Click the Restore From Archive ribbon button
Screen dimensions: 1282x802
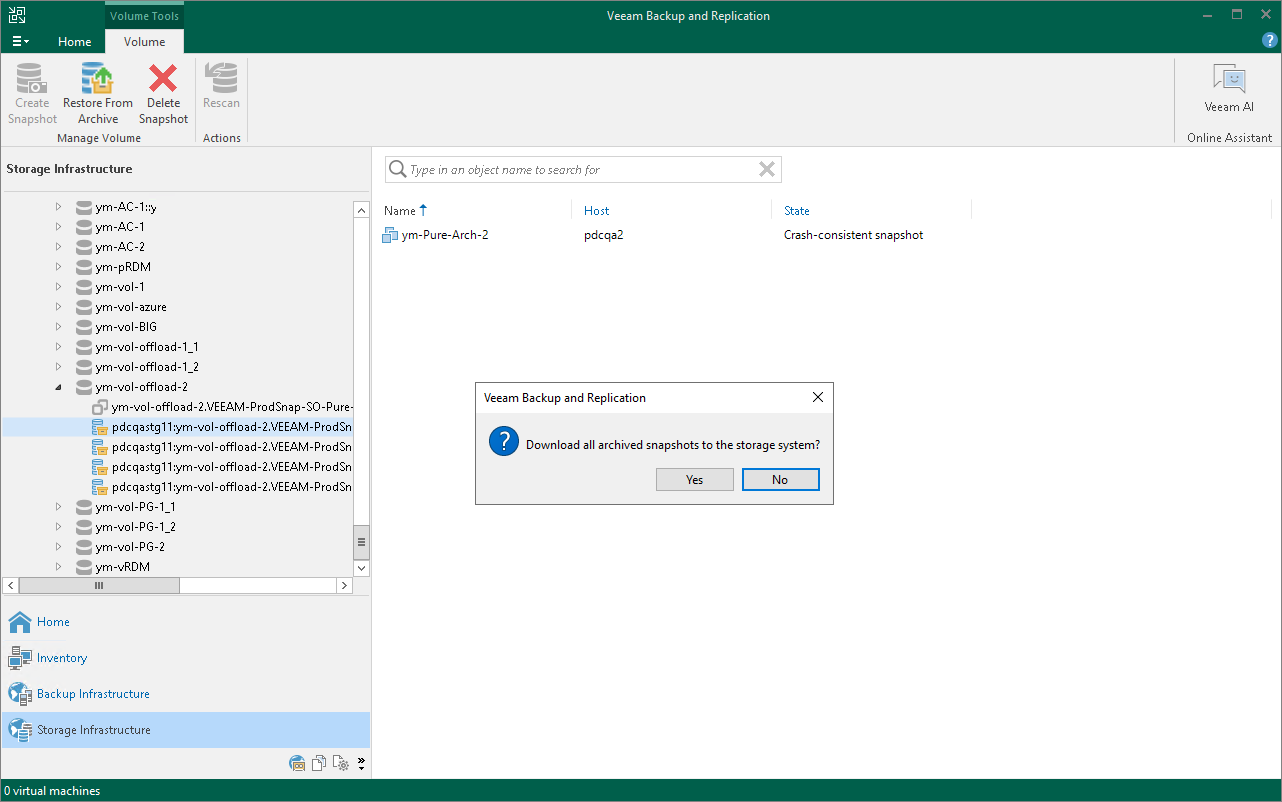[98, 93]
